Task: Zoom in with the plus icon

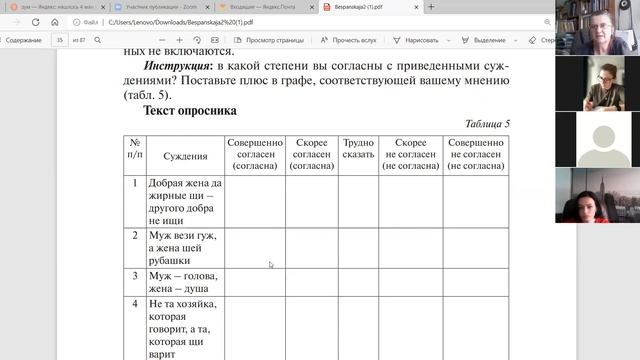Action: click(179, 40)
